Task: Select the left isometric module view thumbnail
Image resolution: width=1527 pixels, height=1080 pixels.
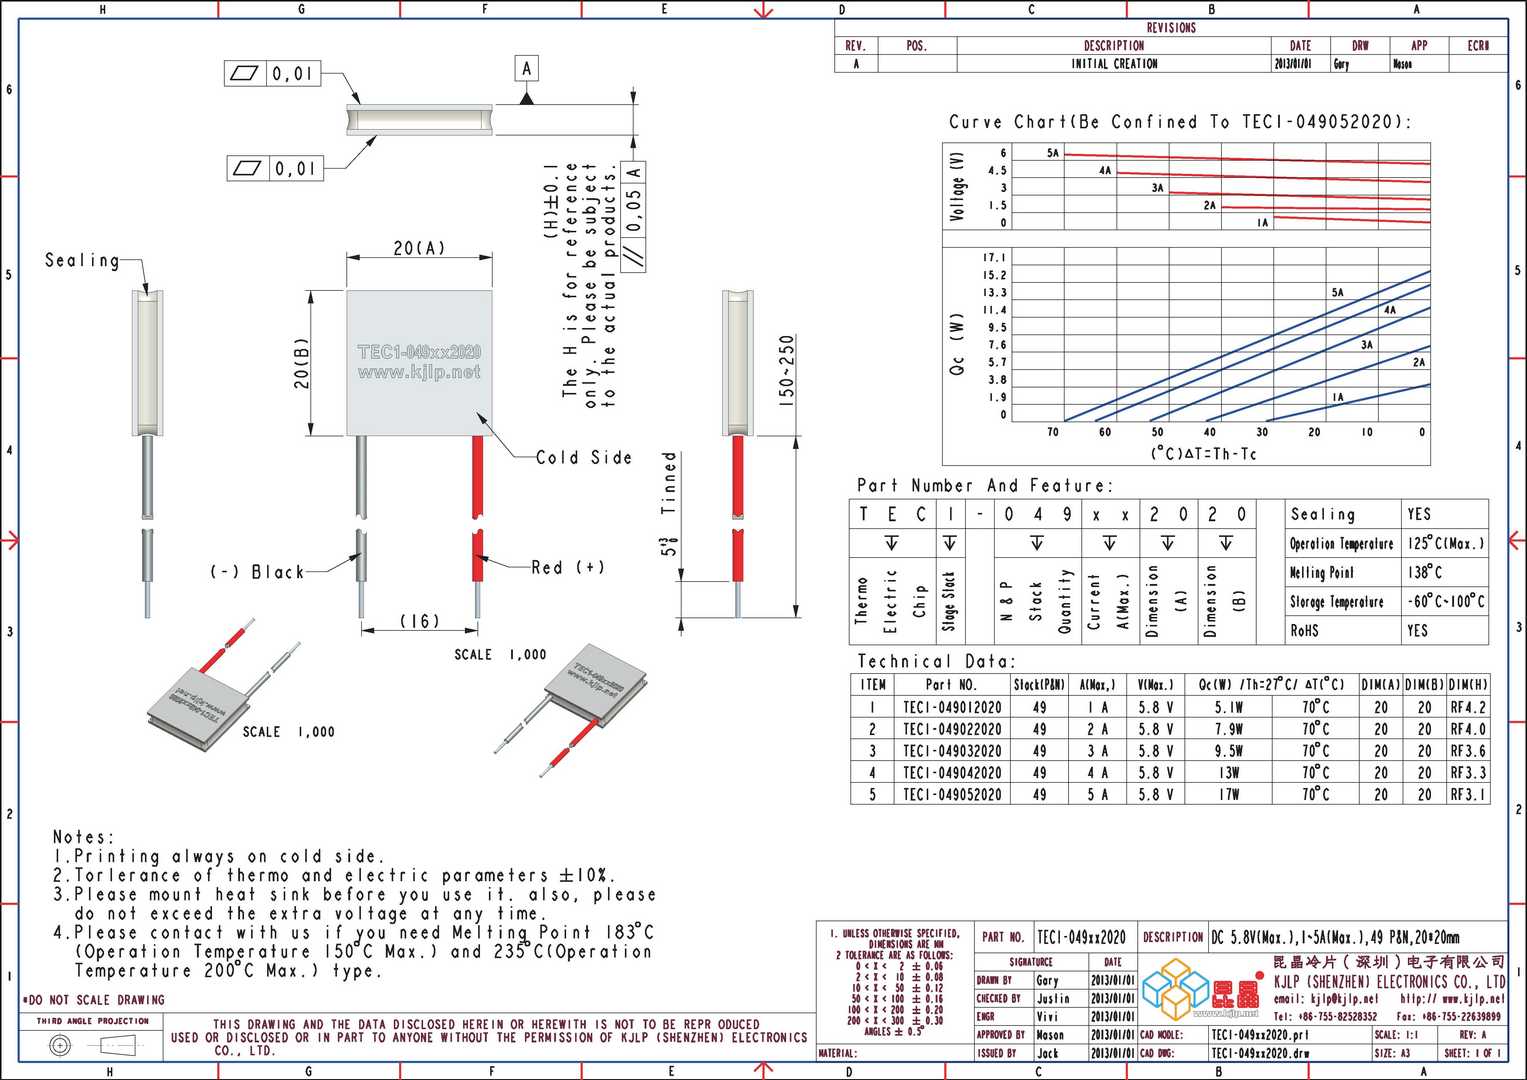Action: (x=222, y=686)
